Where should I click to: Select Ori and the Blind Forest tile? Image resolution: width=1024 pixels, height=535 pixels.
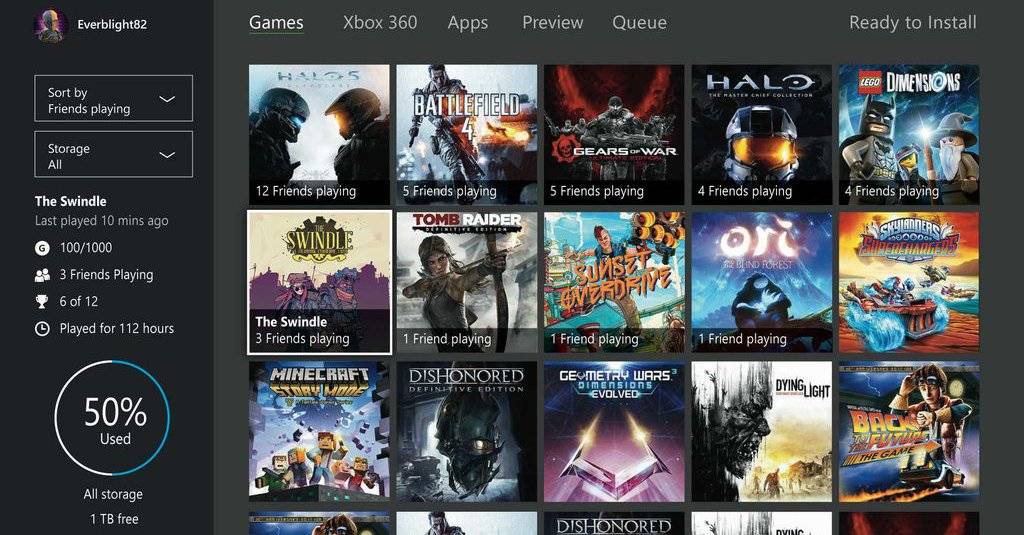click(761, 283)
